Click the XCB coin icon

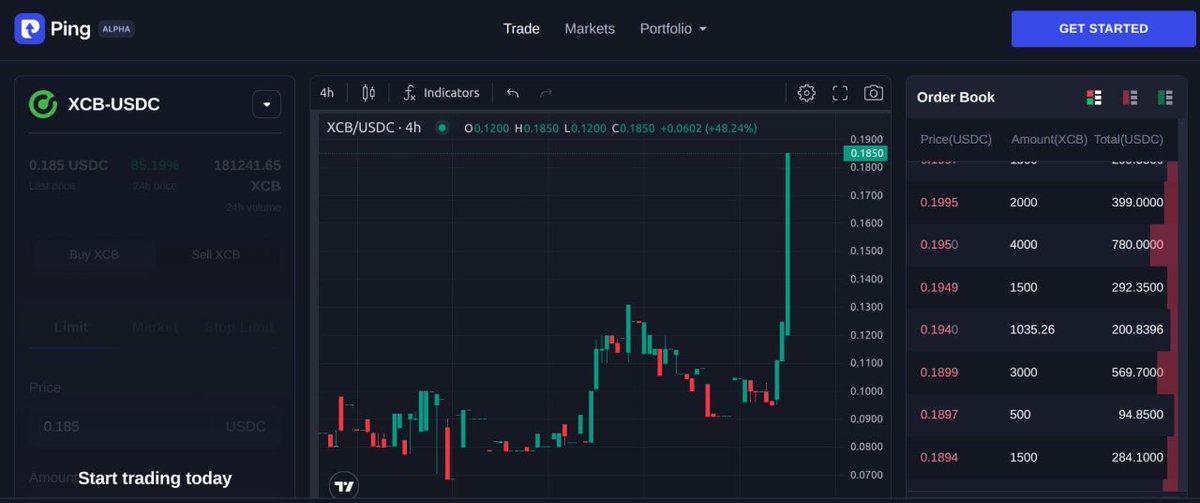(43, 104)
